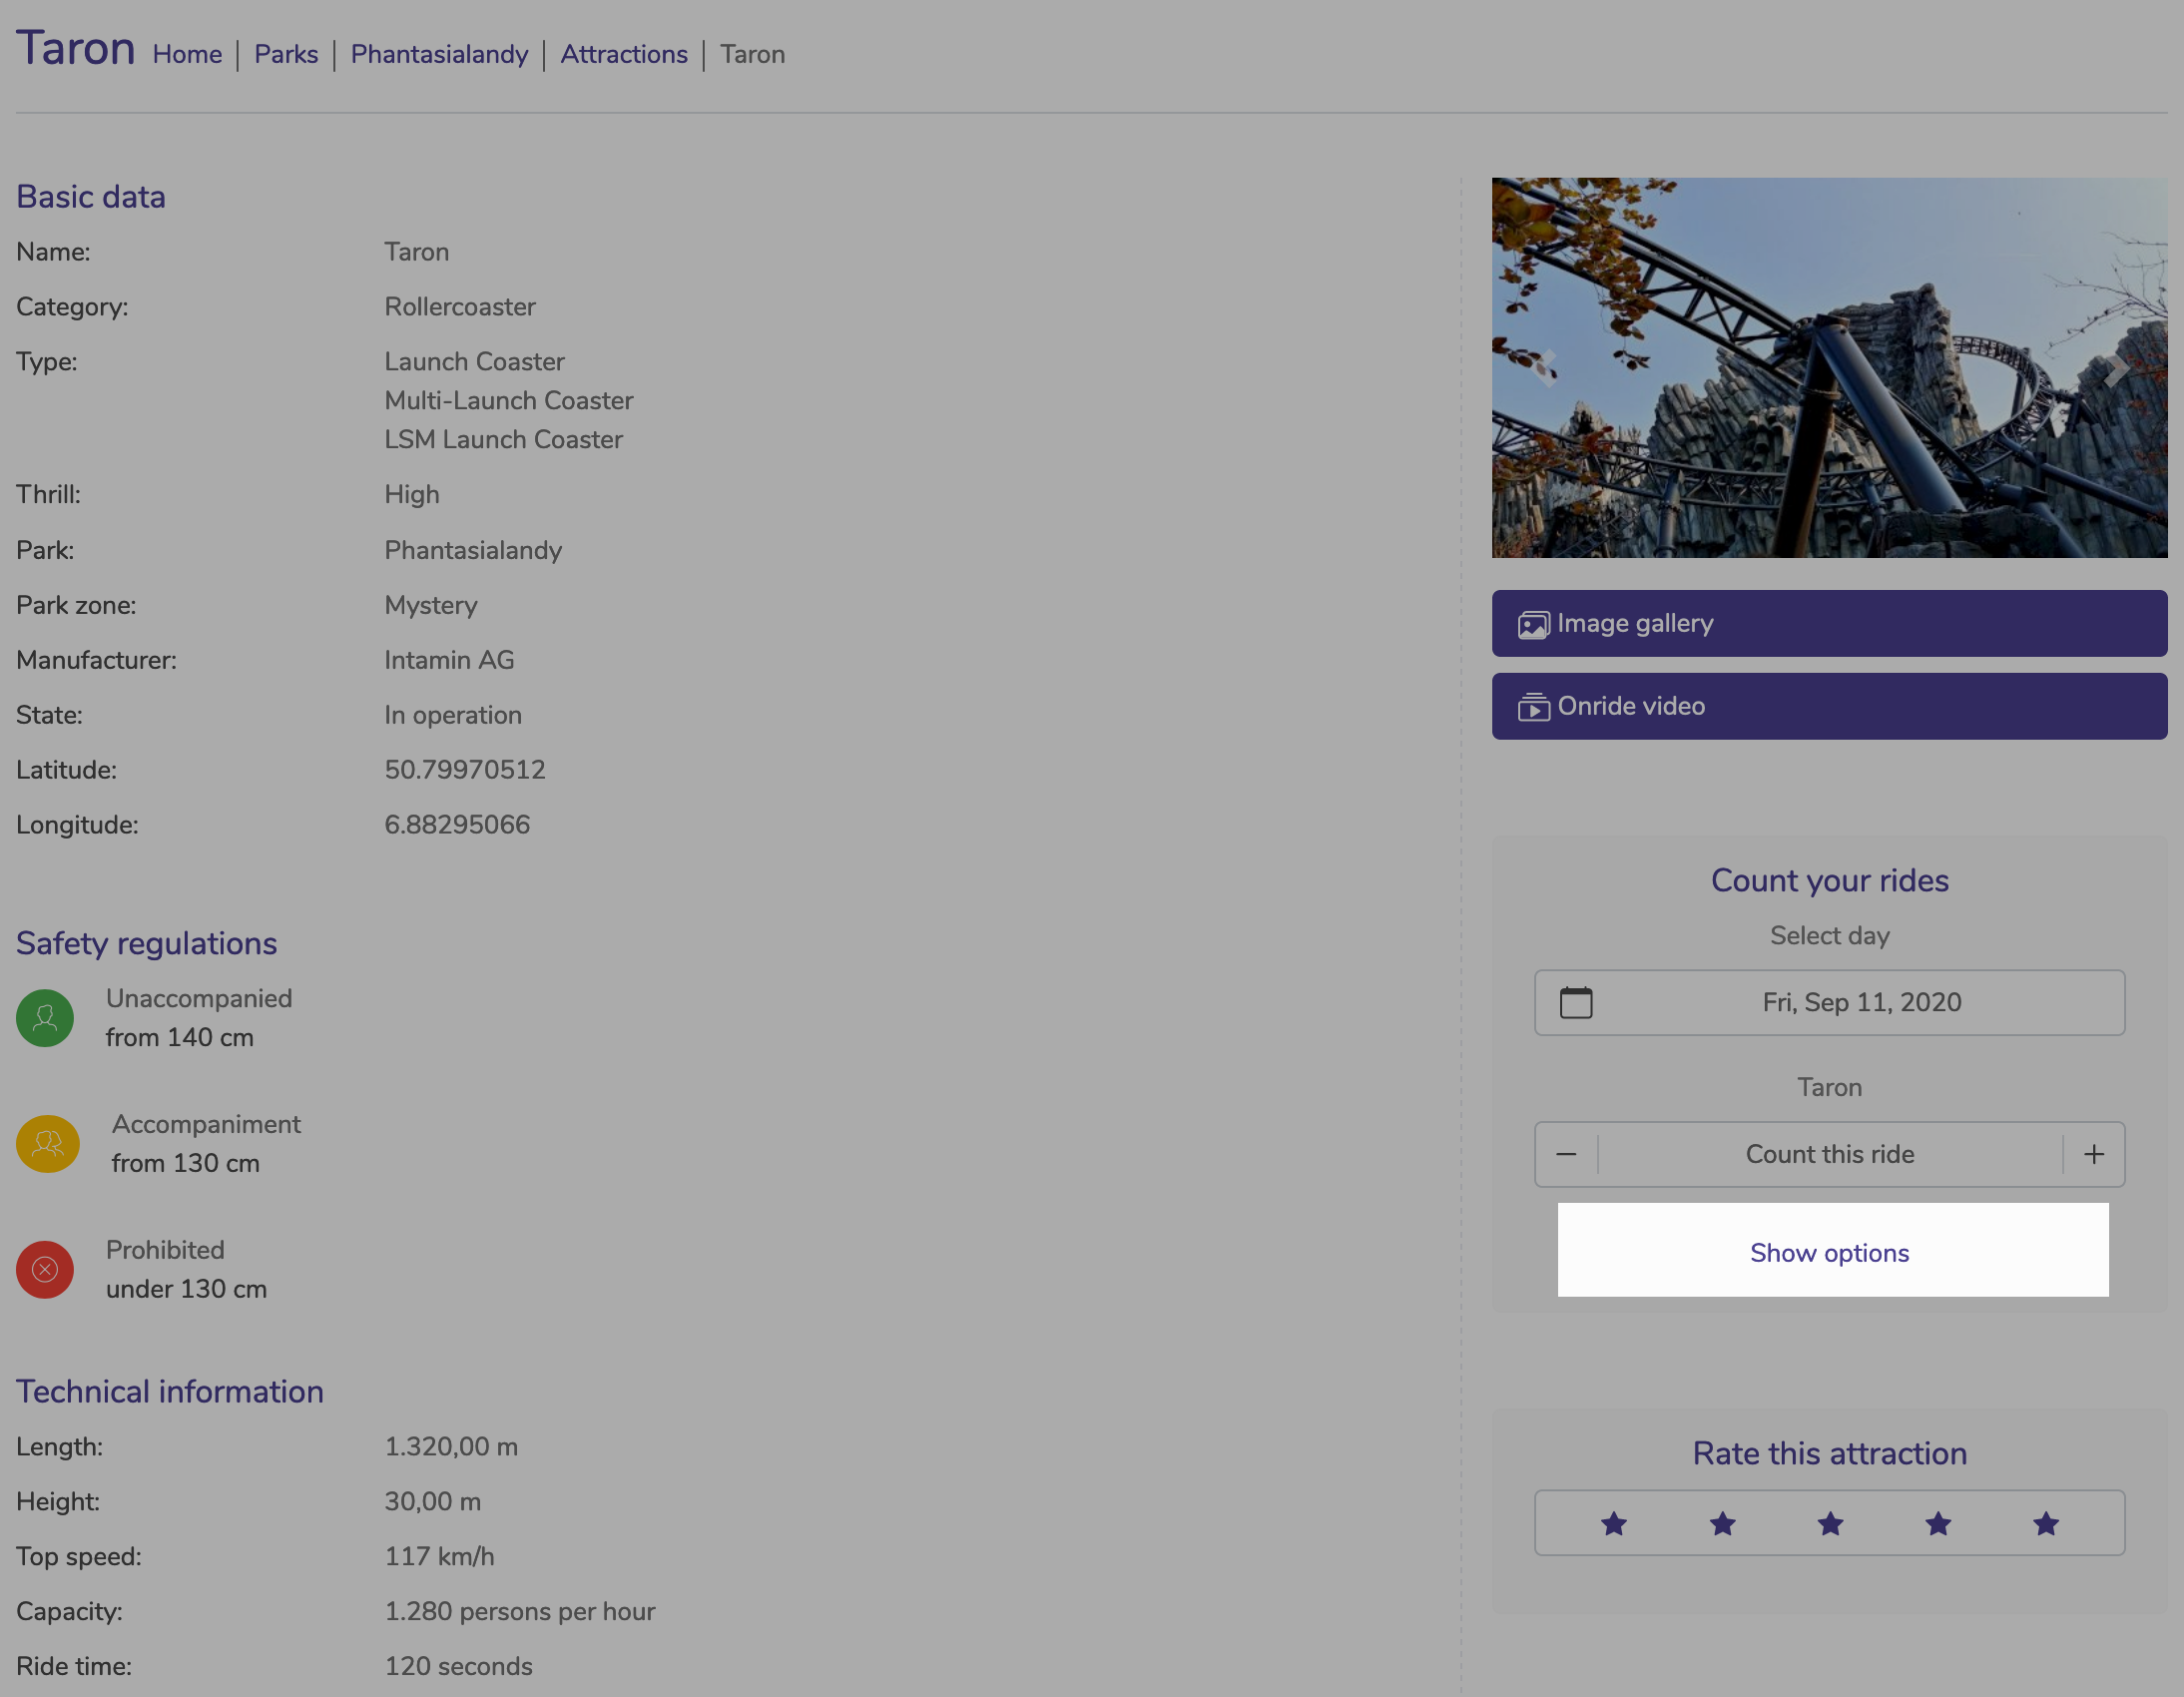This screenshot has height=1697, width=2184.
Task: Click the Technical information heading
Action: coord(170,1391)
